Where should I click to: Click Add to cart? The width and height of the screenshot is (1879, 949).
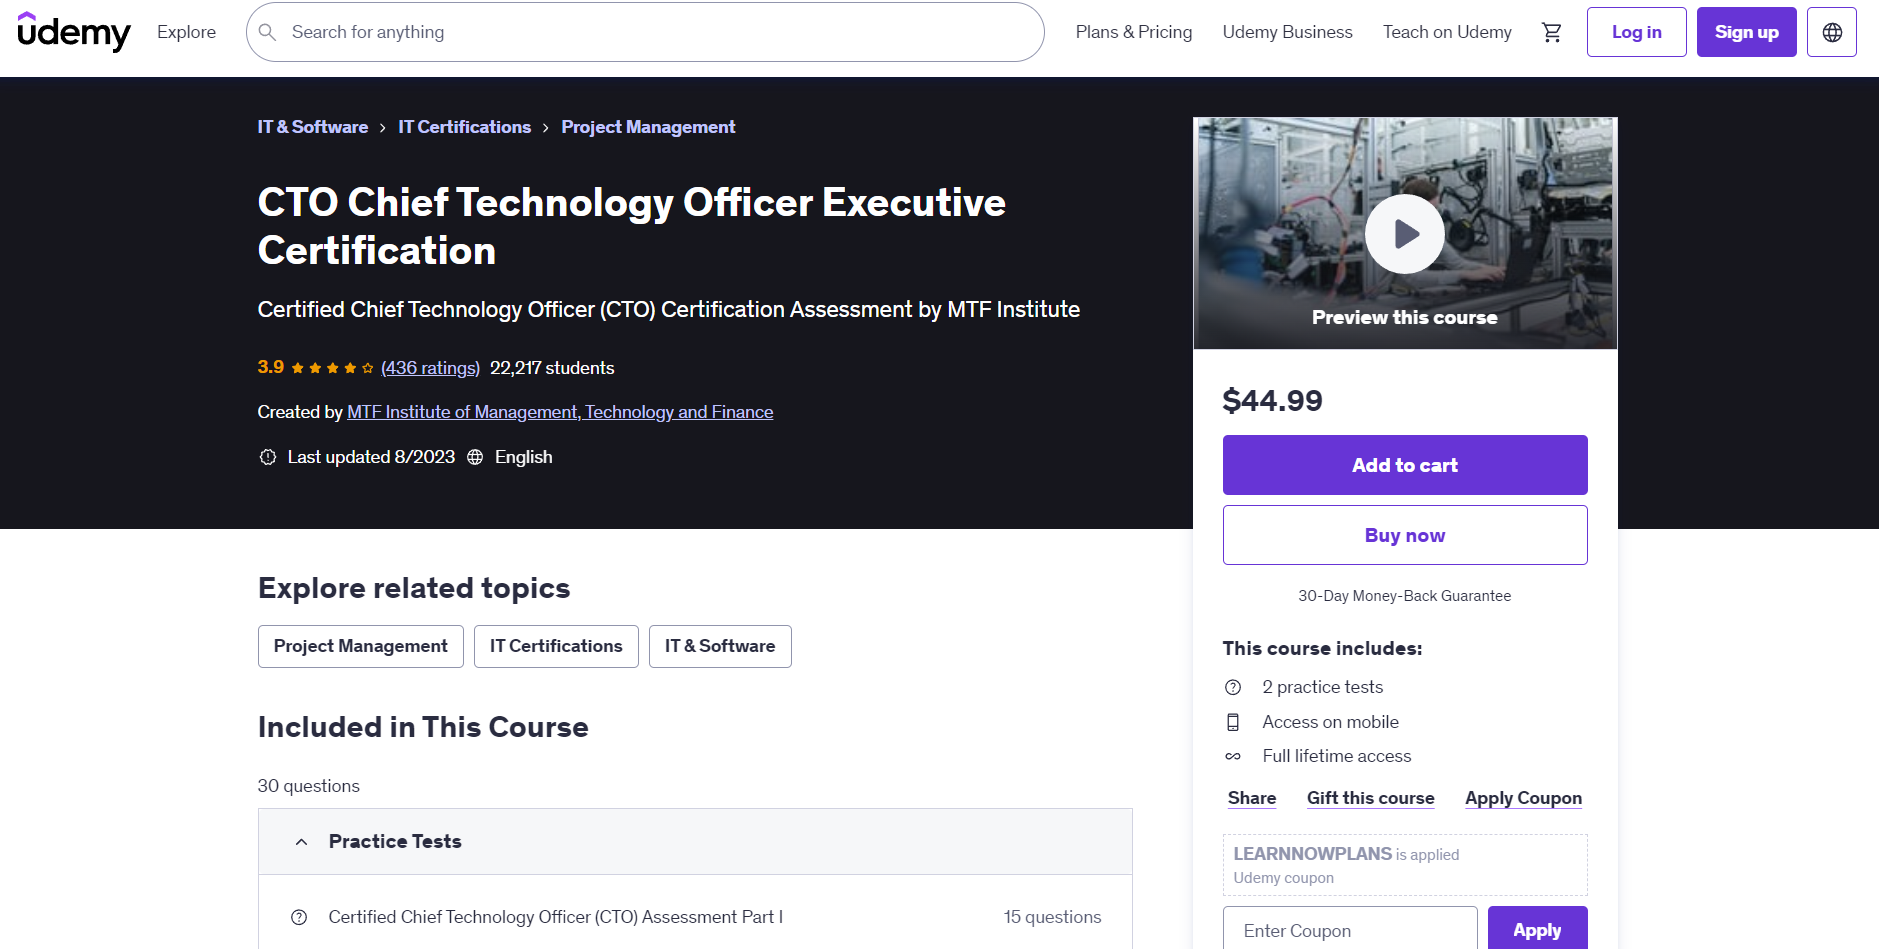pos(1405,465)
